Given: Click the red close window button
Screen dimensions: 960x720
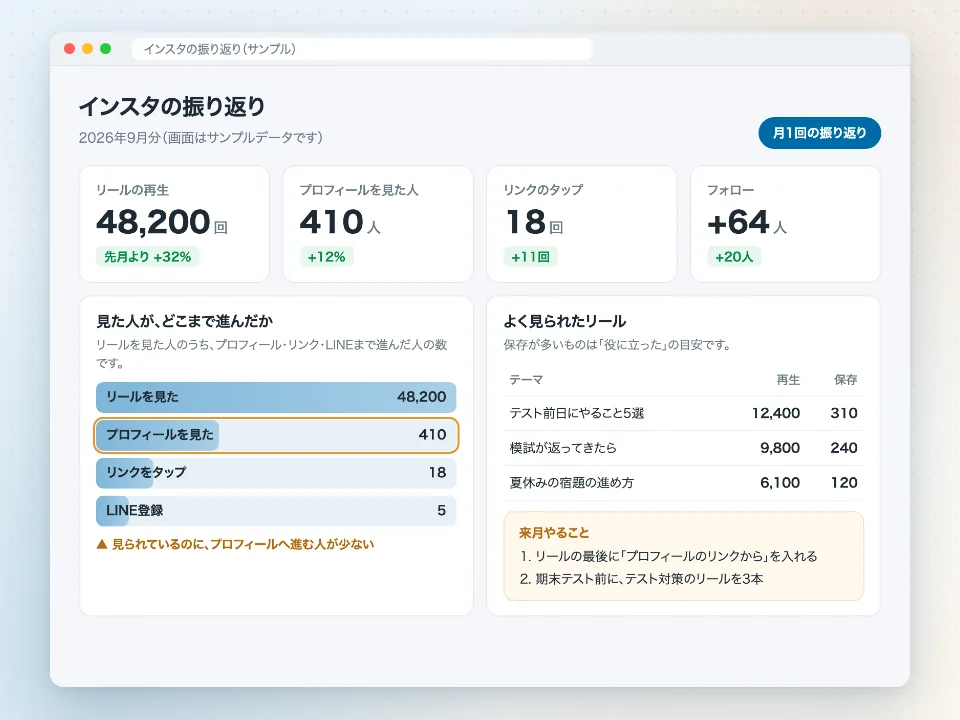Looking at the screenshot, I should click(69, 48).
